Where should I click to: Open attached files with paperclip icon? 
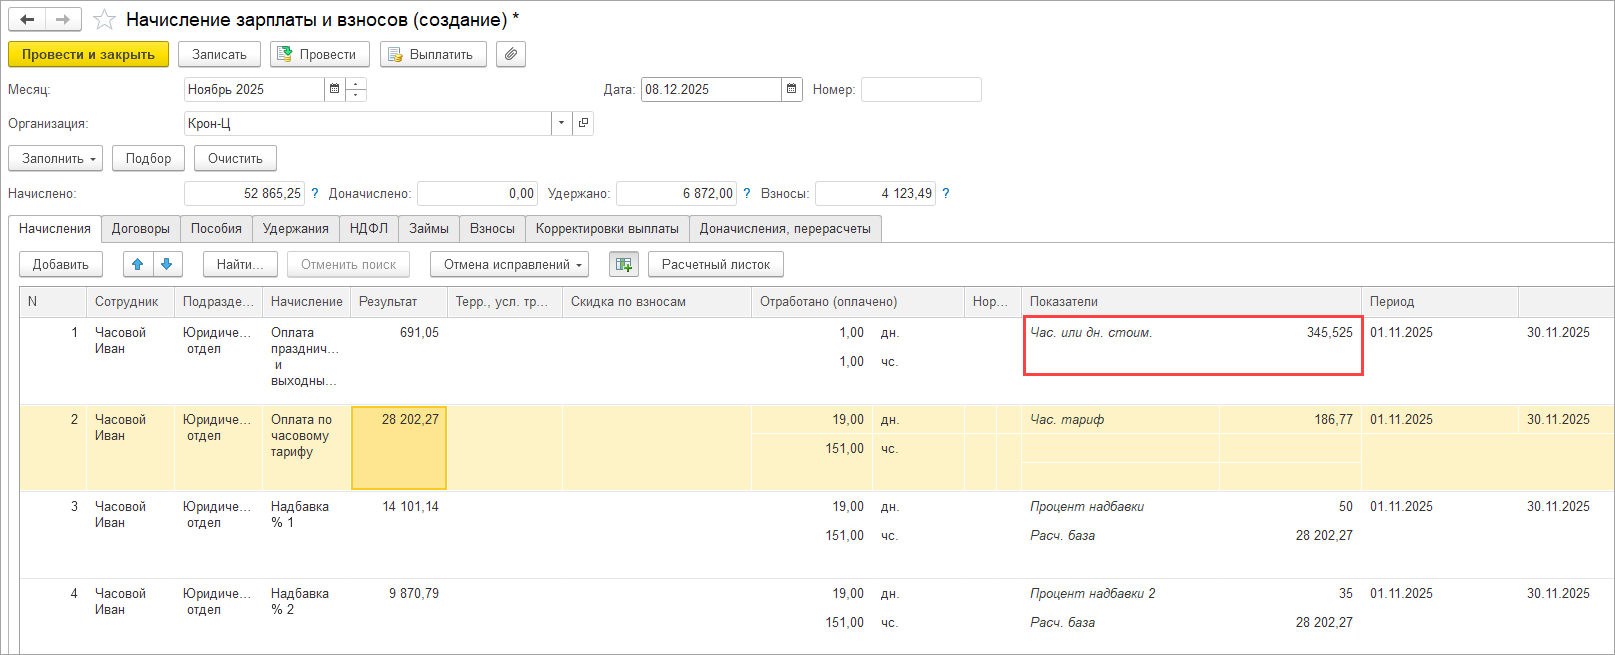511,54
